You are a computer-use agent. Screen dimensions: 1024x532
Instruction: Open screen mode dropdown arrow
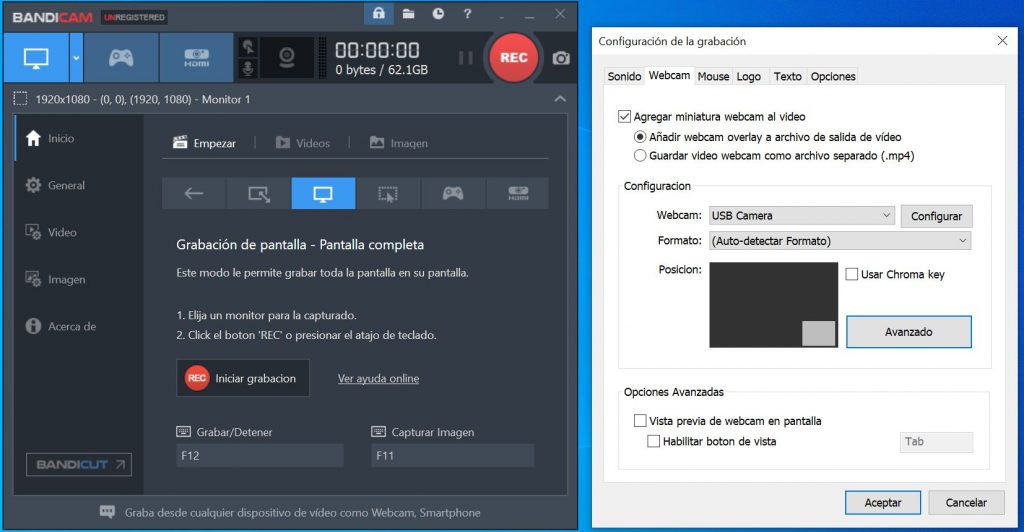(76, 57)
